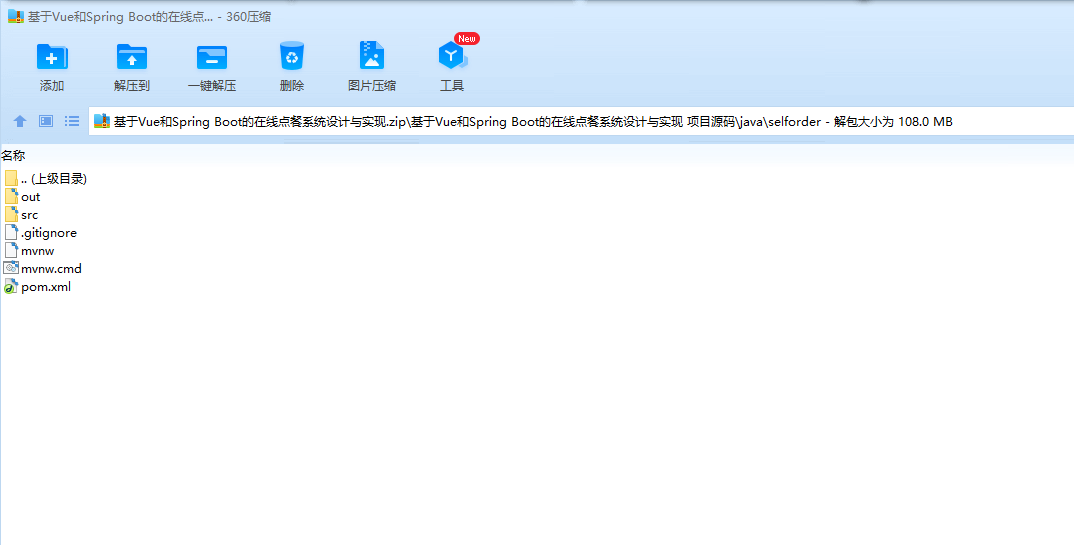The width and height of the screenshot is (1074, 545).
Task: Click the 删除 (Delete) trash icon
Action: point(292,56)
